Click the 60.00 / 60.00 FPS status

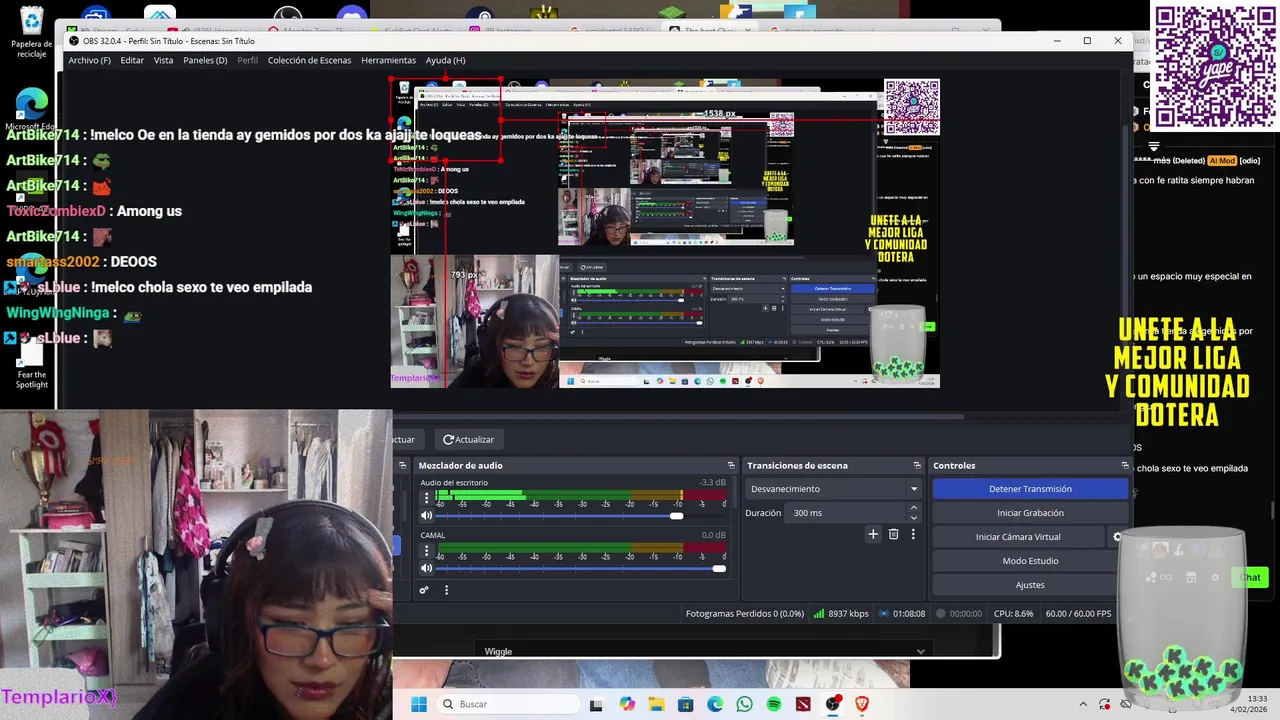[x=1078, y=614]
